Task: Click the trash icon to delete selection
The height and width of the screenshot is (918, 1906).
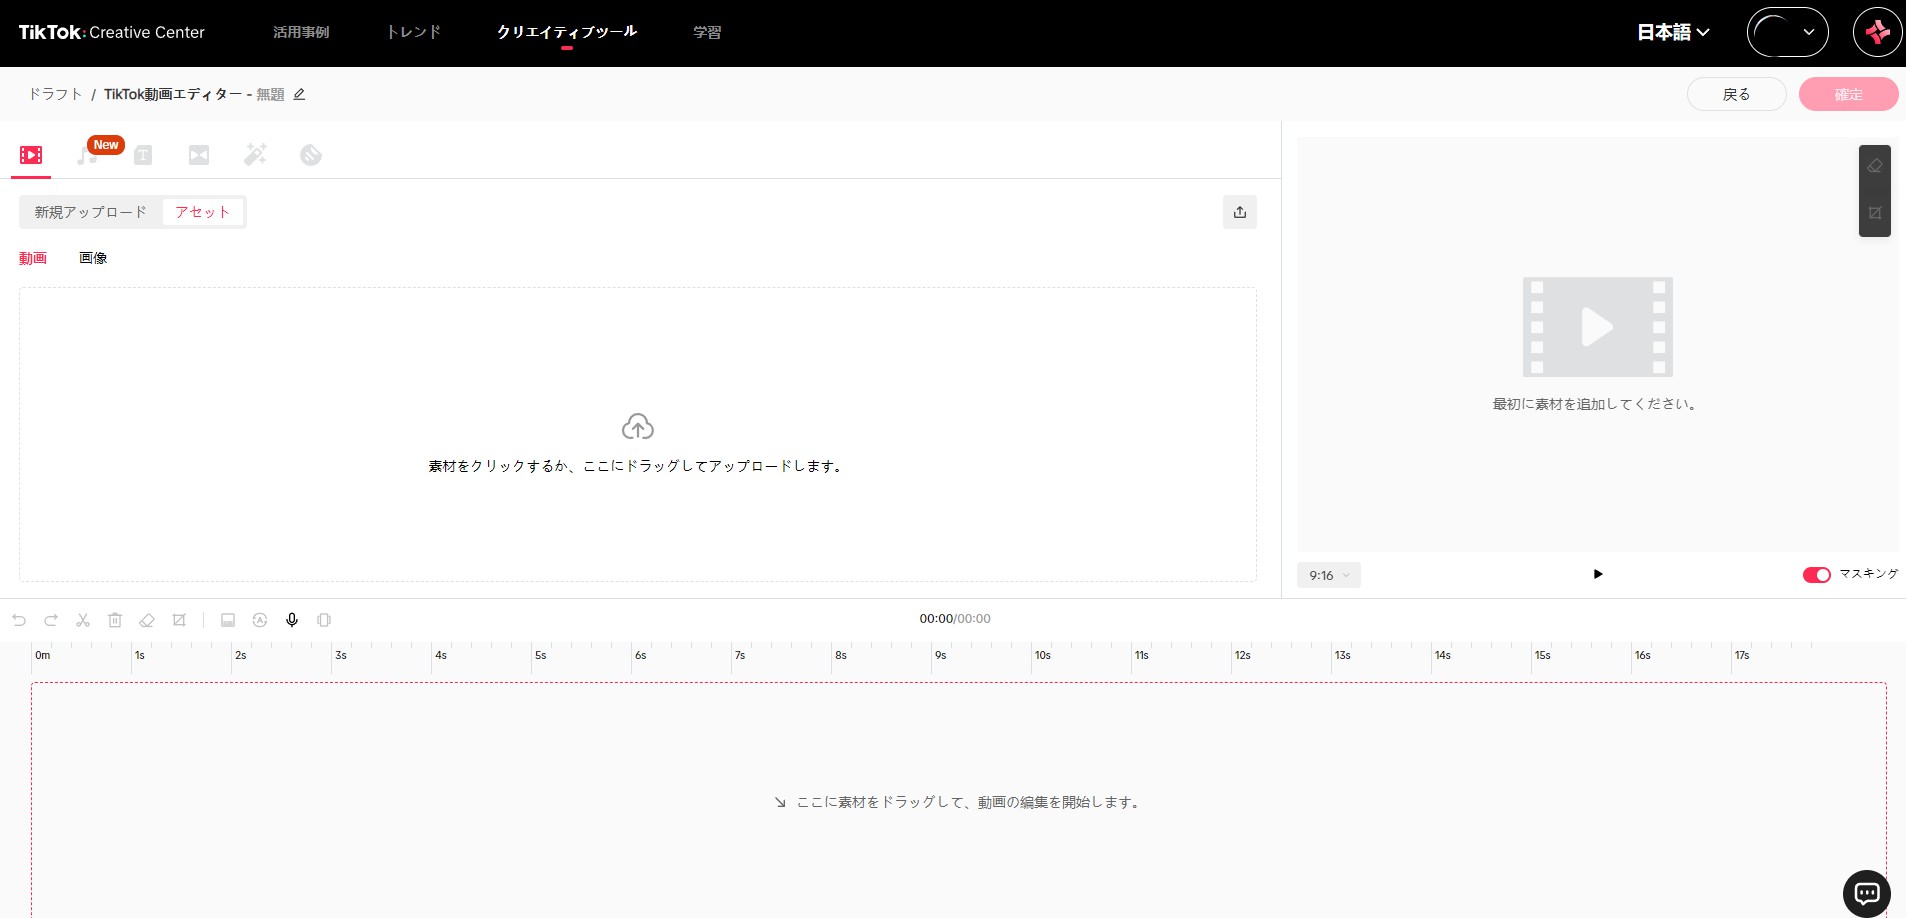Action: click(x=115, y=620)
